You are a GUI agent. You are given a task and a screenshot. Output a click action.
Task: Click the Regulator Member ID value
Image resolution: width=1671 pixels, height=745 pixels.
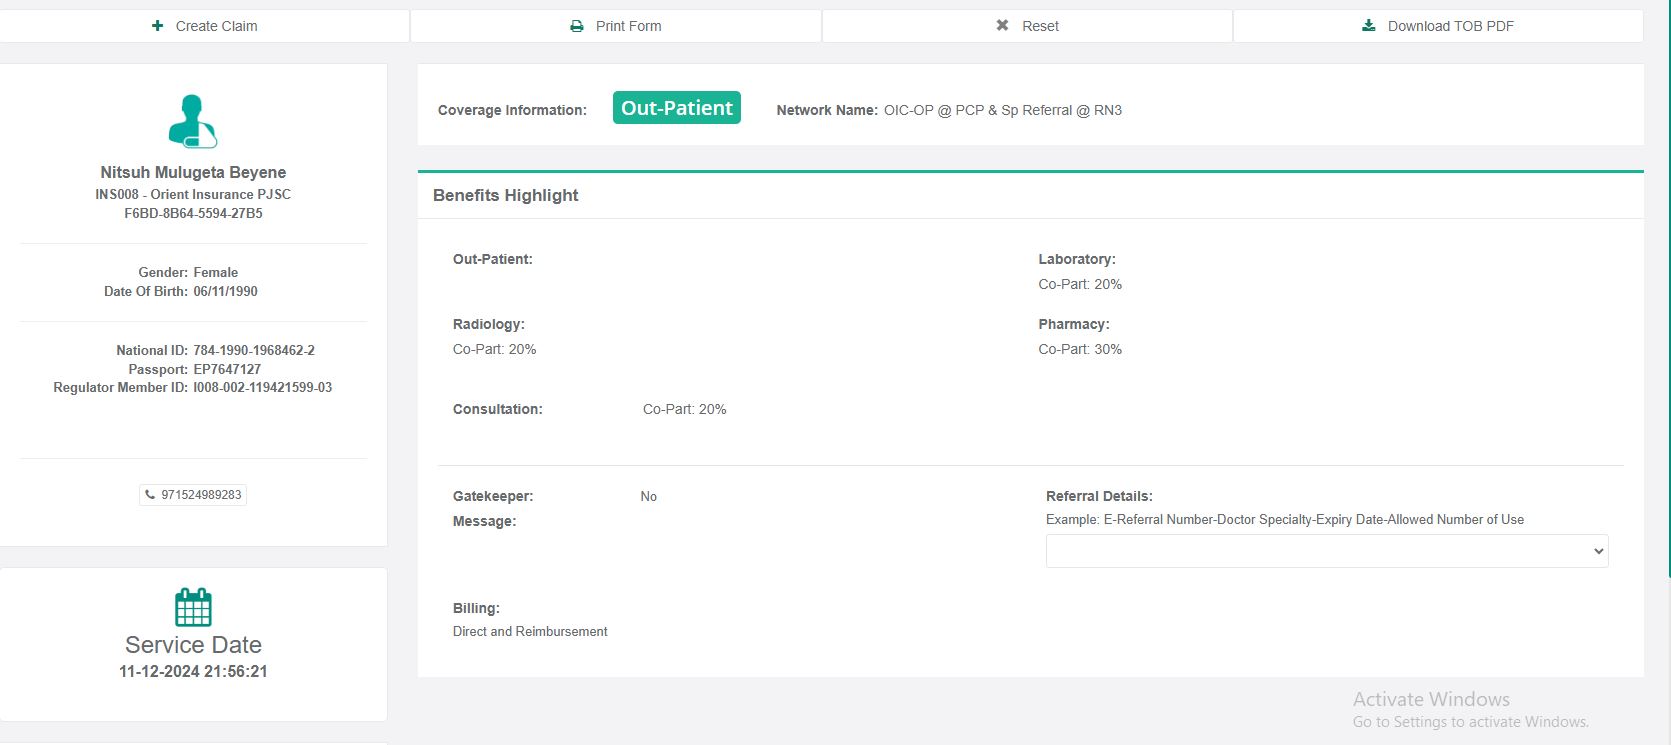262,387
